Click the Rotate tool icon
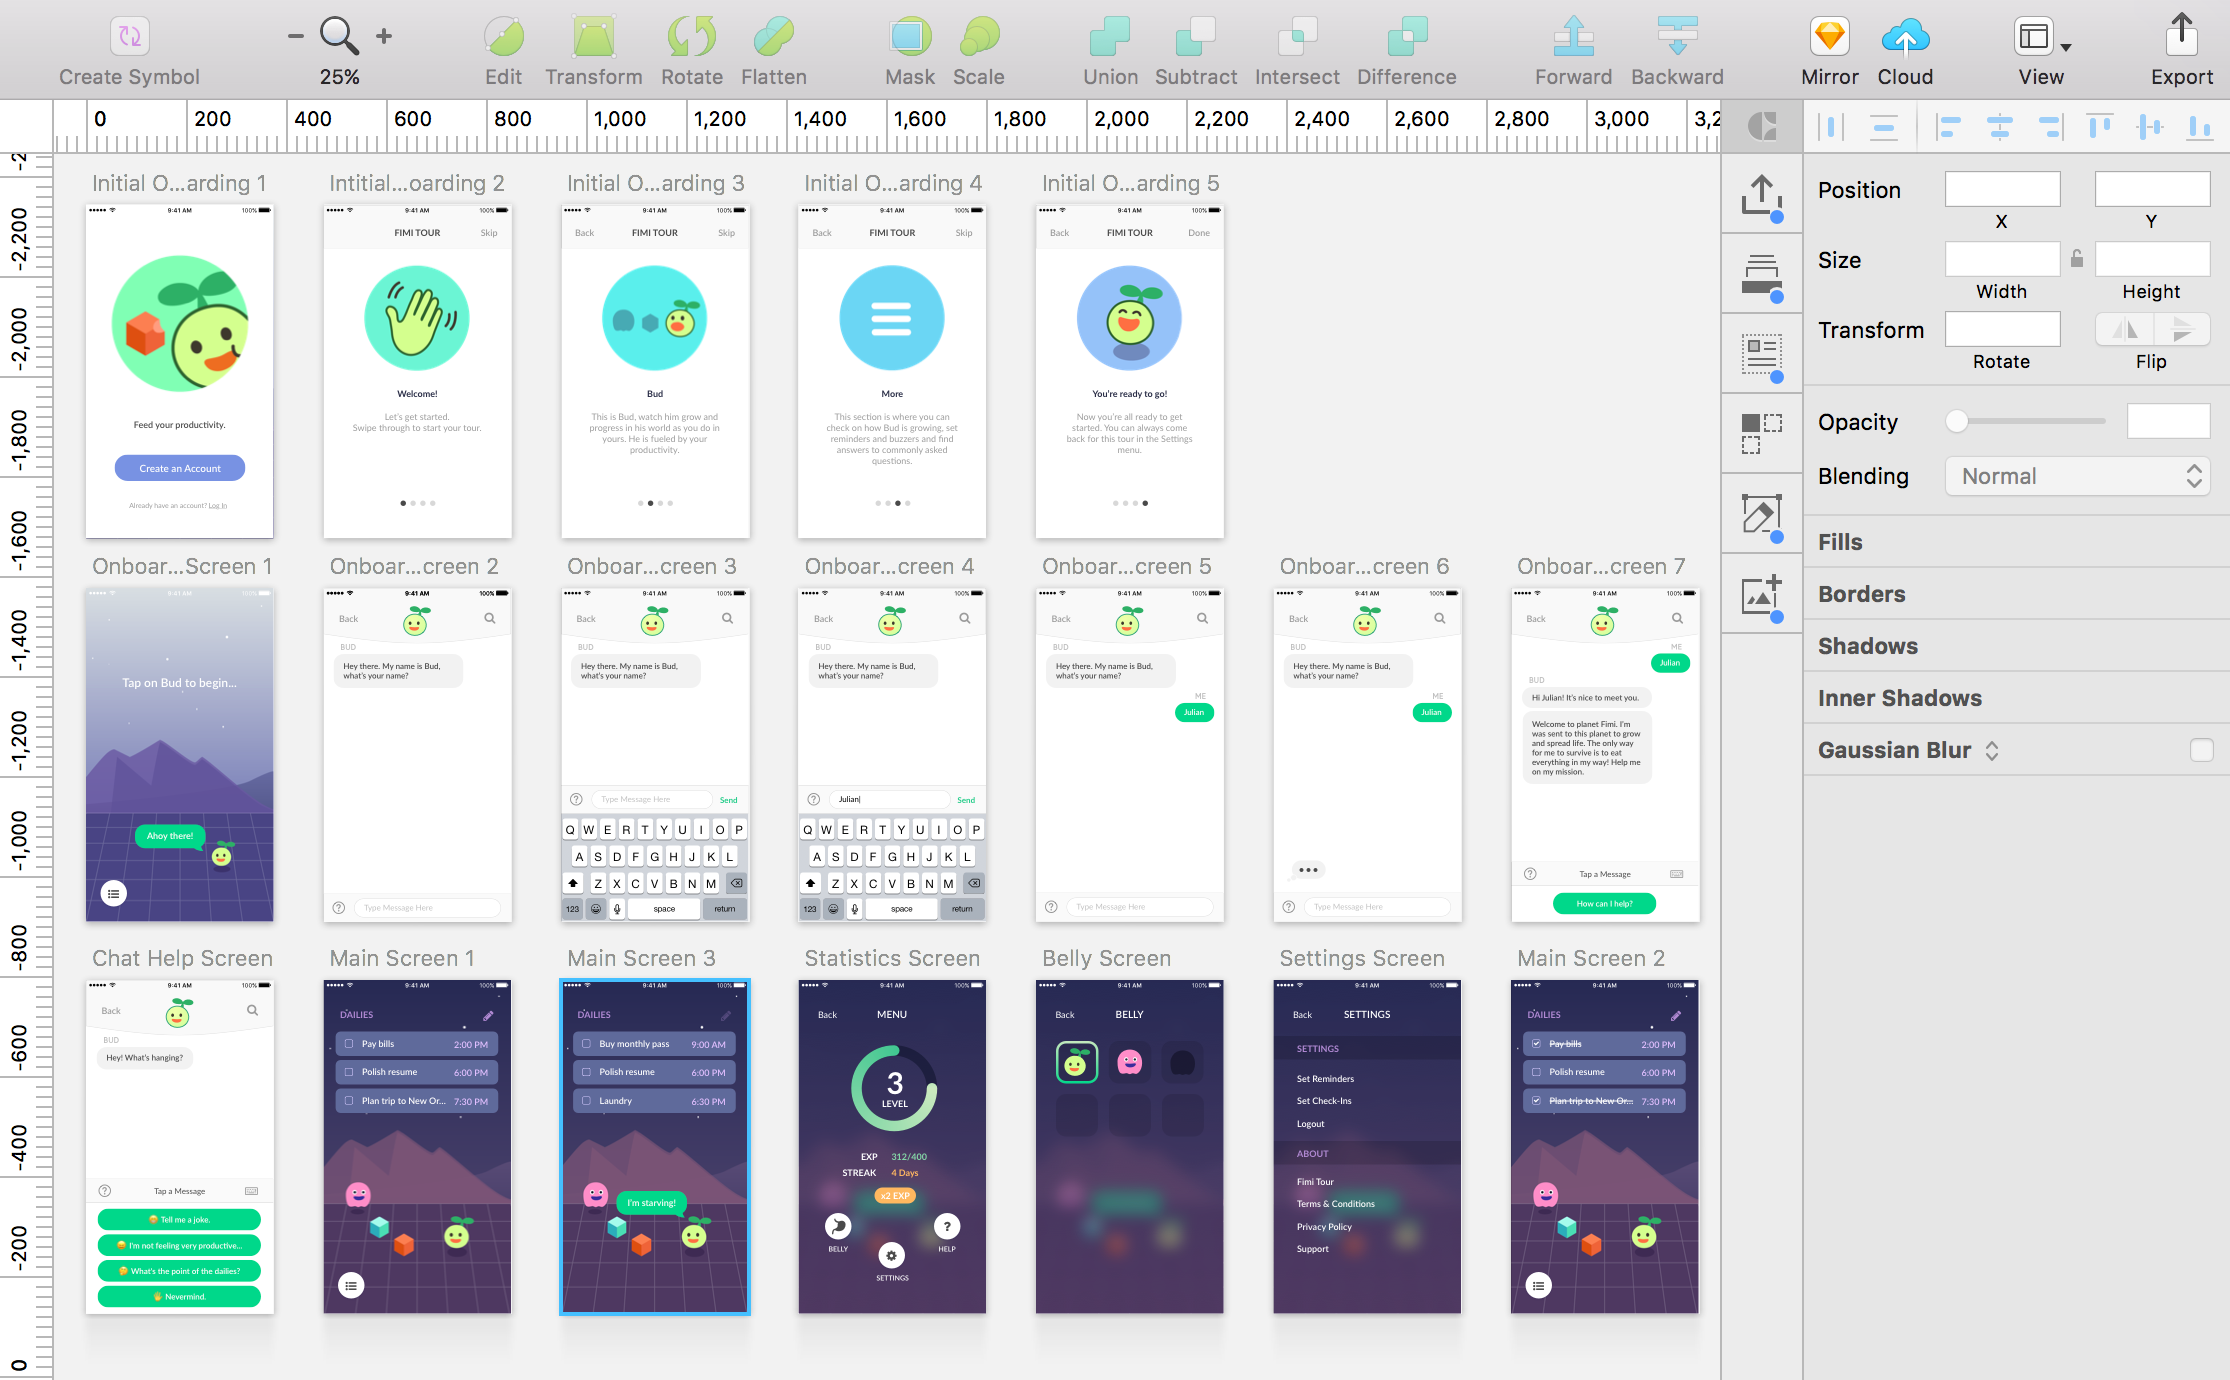Screen dimensions: 2230x1380 point(691,37)
